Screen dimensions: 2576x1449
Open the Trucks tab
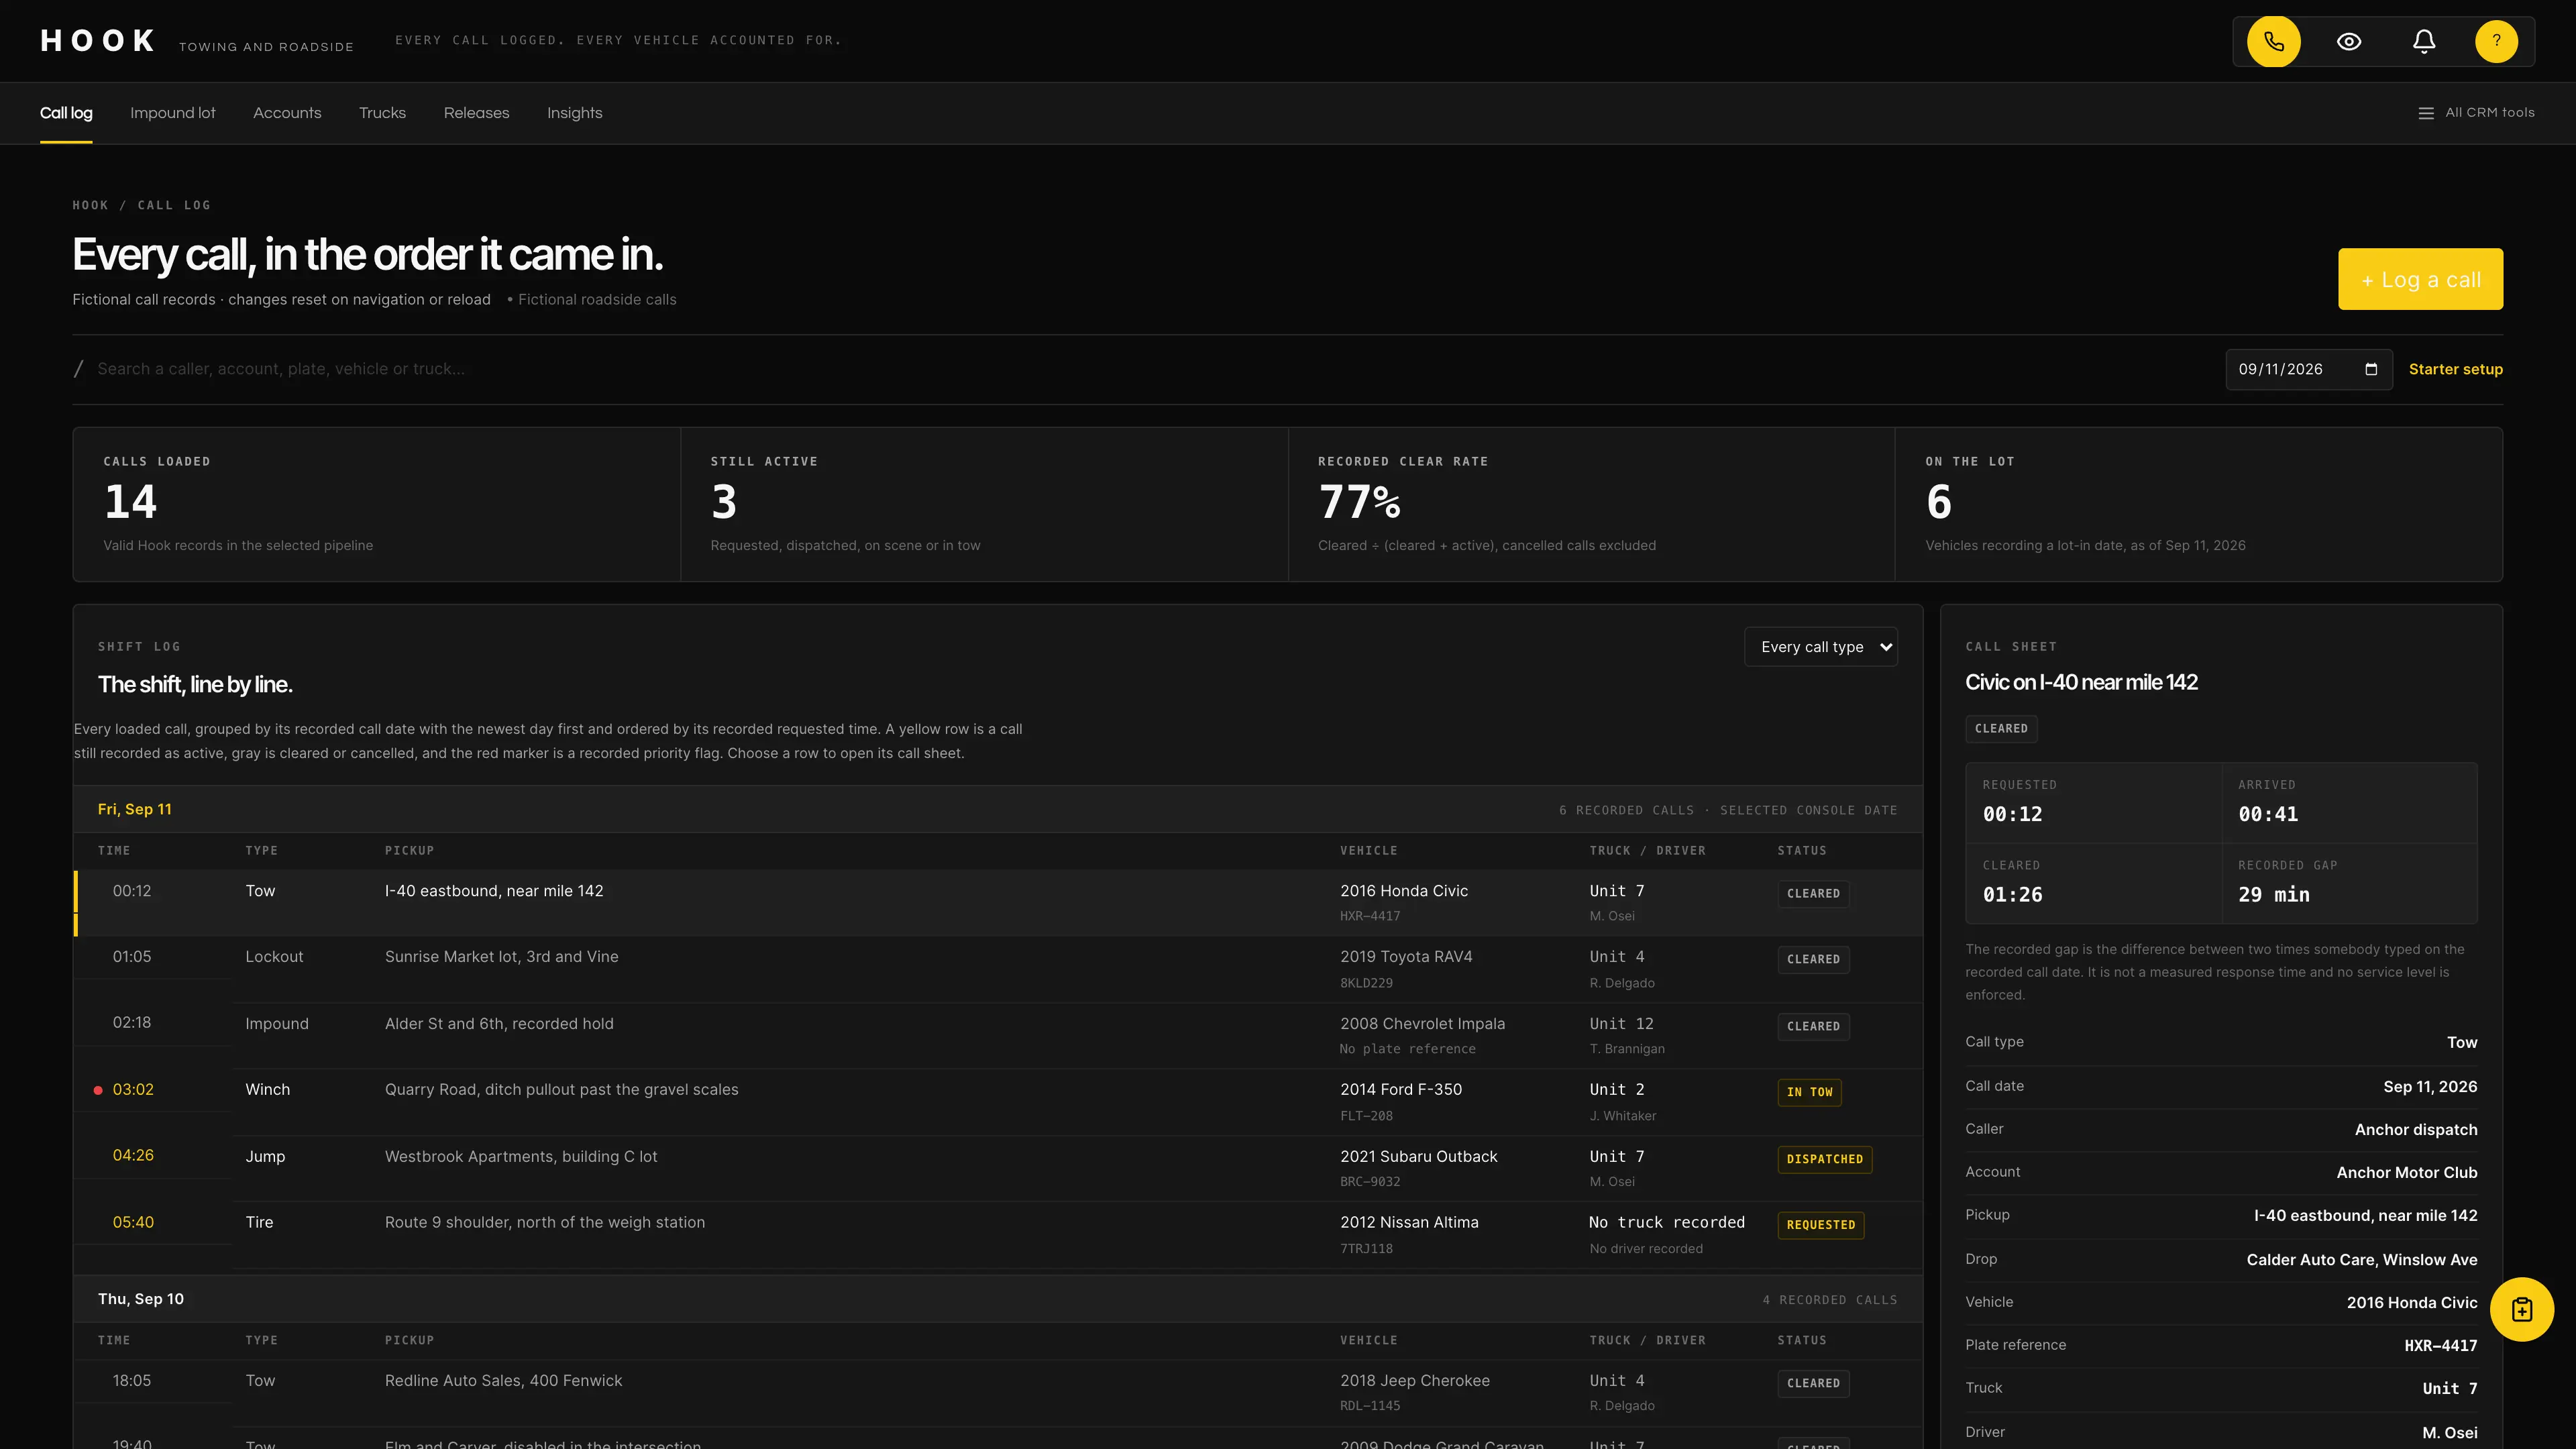pos(382,113)
